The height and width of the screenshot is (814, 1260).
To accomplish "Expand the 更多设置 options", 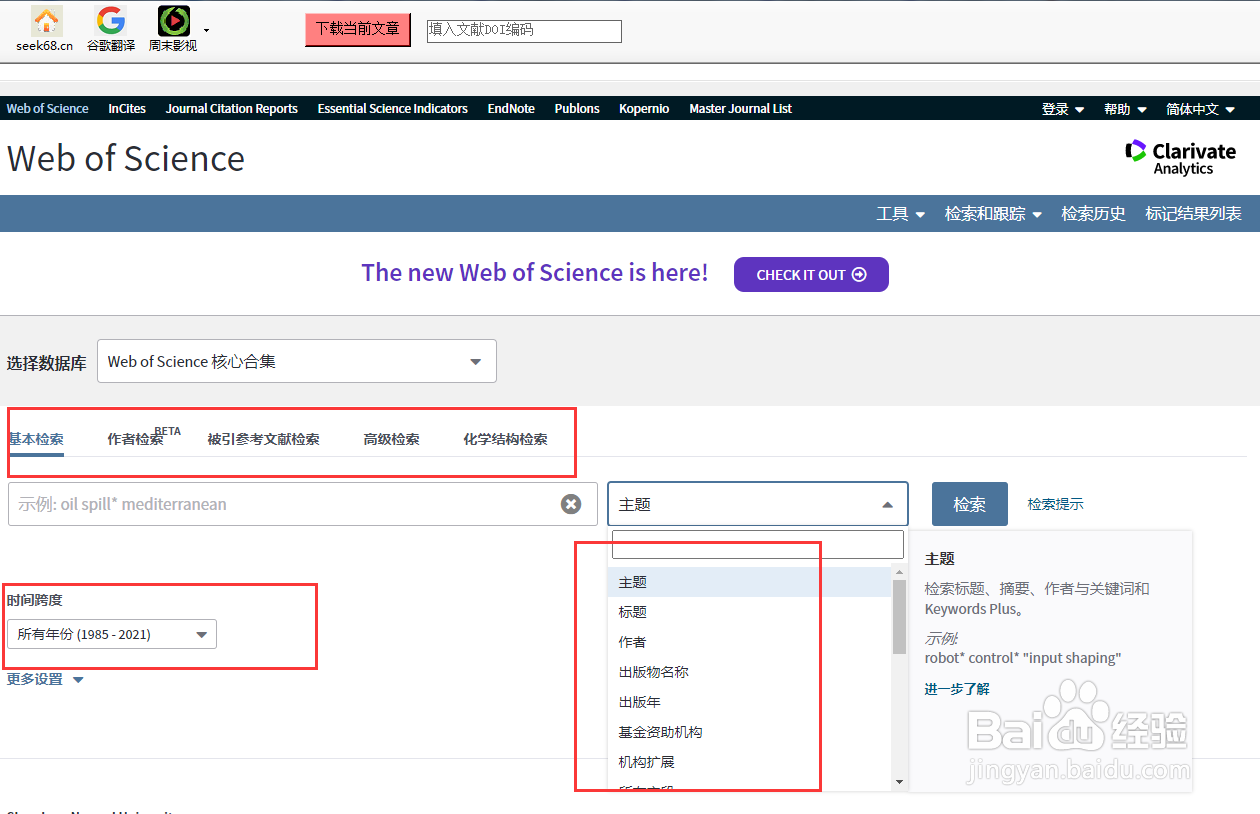I will tap(45, 678).
